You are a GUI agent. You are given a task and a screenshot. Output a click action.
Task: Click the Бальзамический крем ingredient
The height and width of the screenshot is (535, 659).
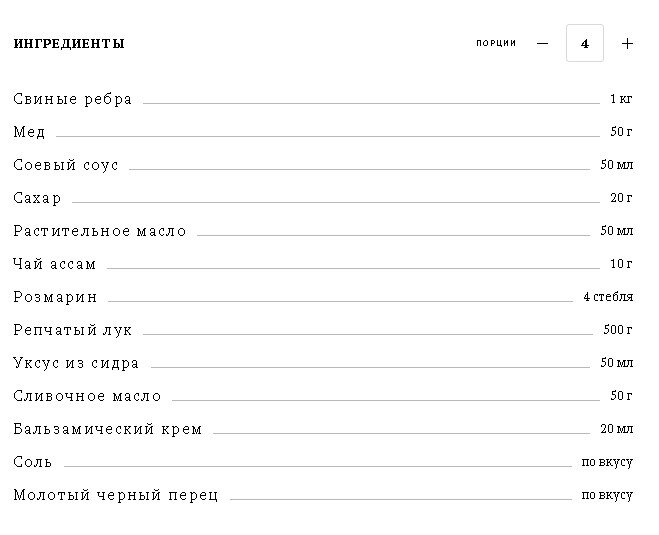click(108, 429)
